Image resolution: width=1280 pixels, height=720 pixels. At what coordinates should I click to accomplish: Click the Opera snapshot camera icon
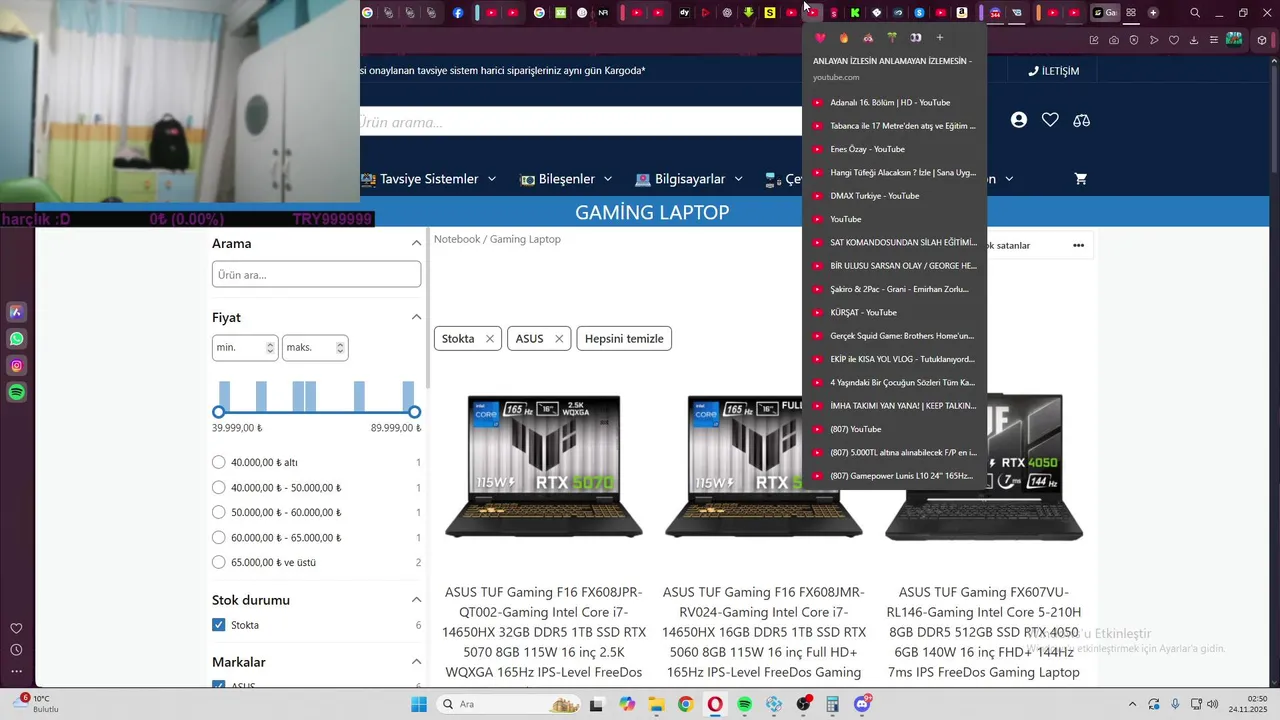pos(1114,40)
